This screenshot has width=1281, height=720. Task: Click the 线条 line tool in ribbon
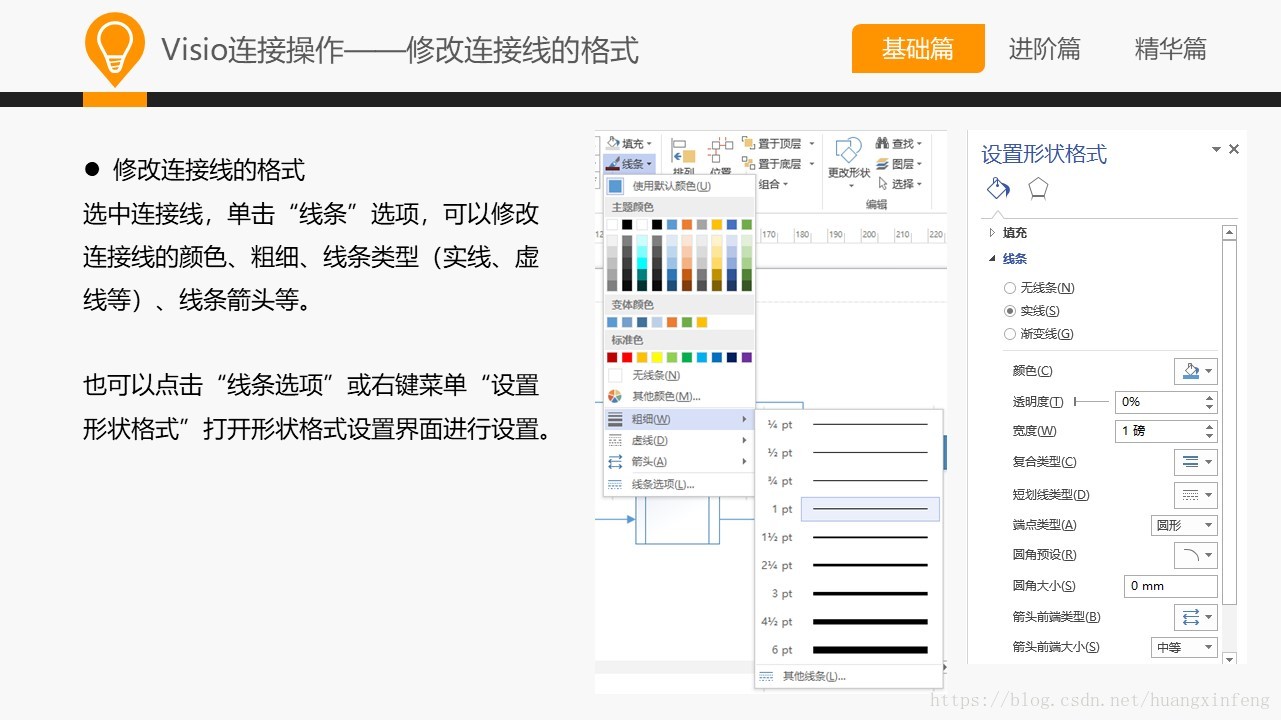(x=629, y=163)
